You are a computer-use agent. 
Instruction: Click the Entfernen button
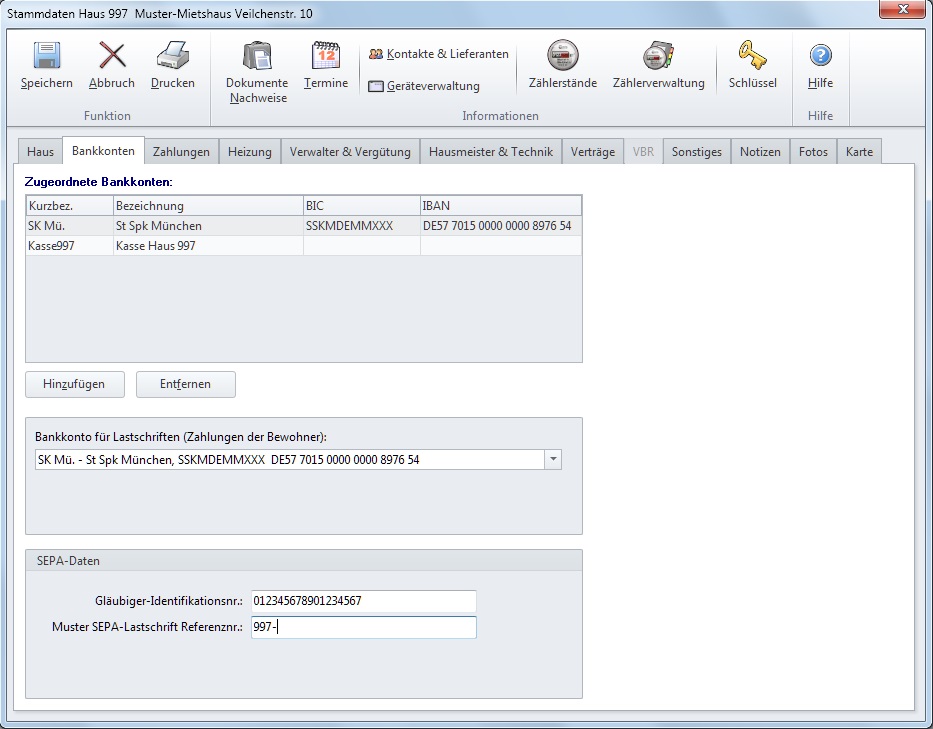pos(186,384)
